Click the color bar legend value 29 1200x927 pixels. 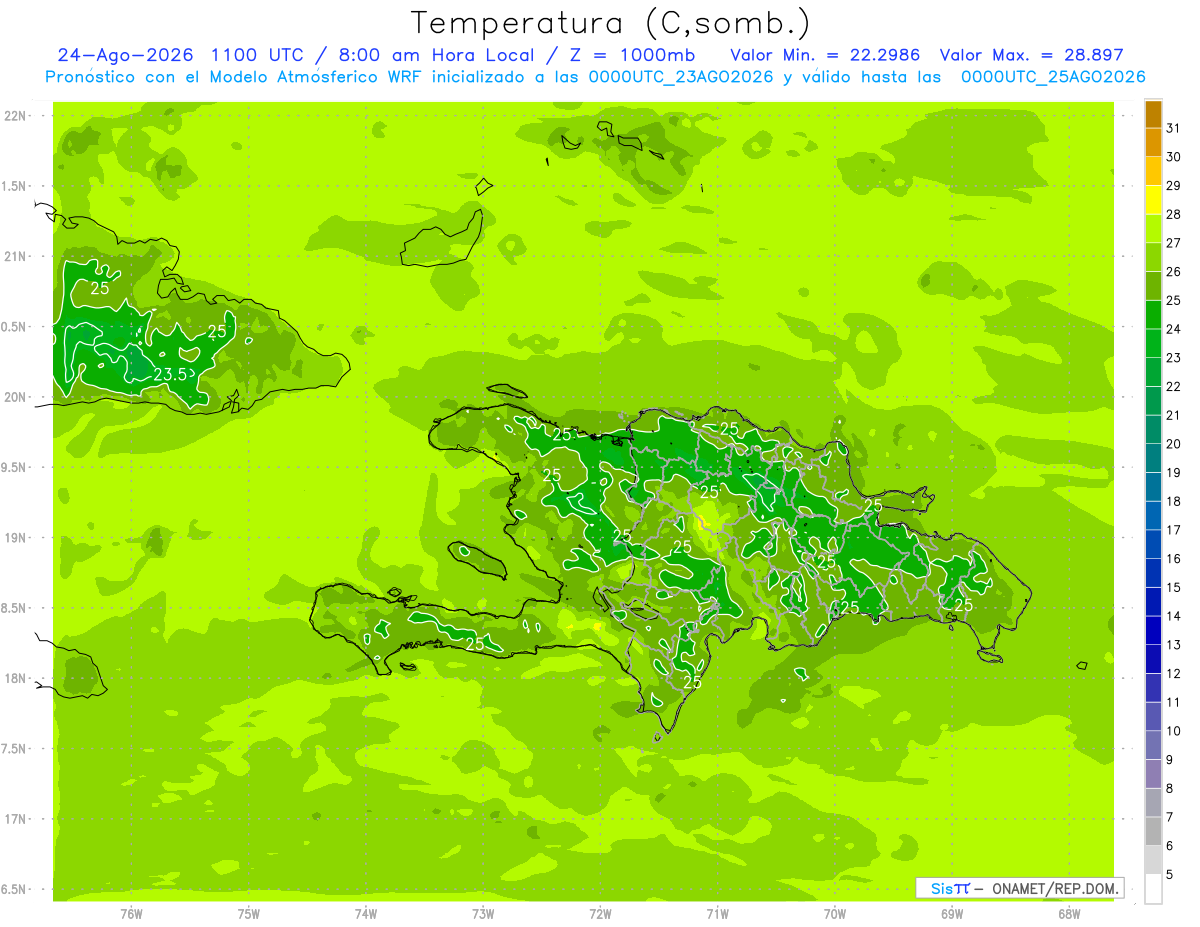(x=1173, y=186)
